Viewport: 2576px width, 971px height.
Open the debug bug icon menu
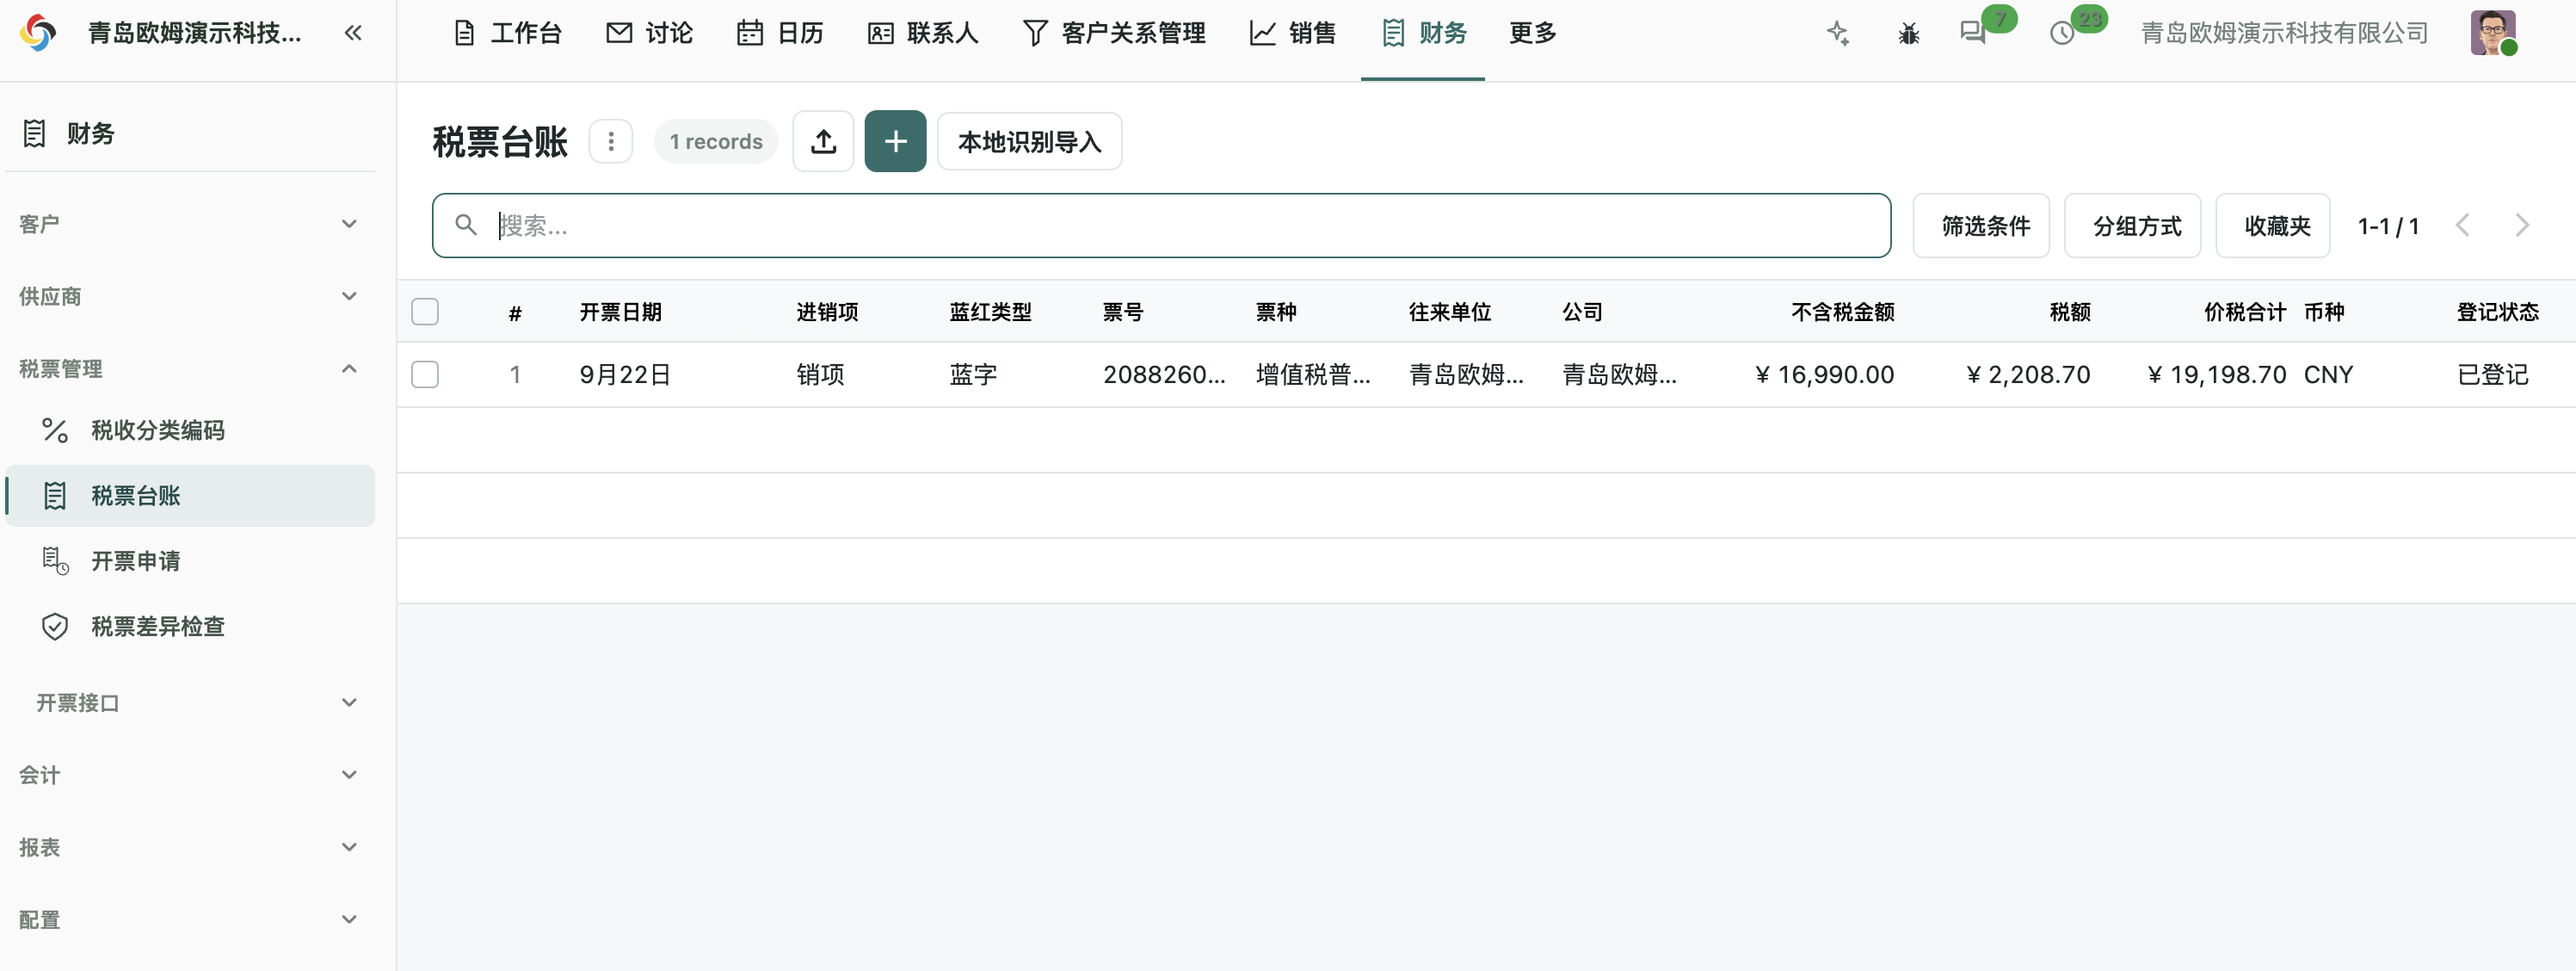(1908, 34)
